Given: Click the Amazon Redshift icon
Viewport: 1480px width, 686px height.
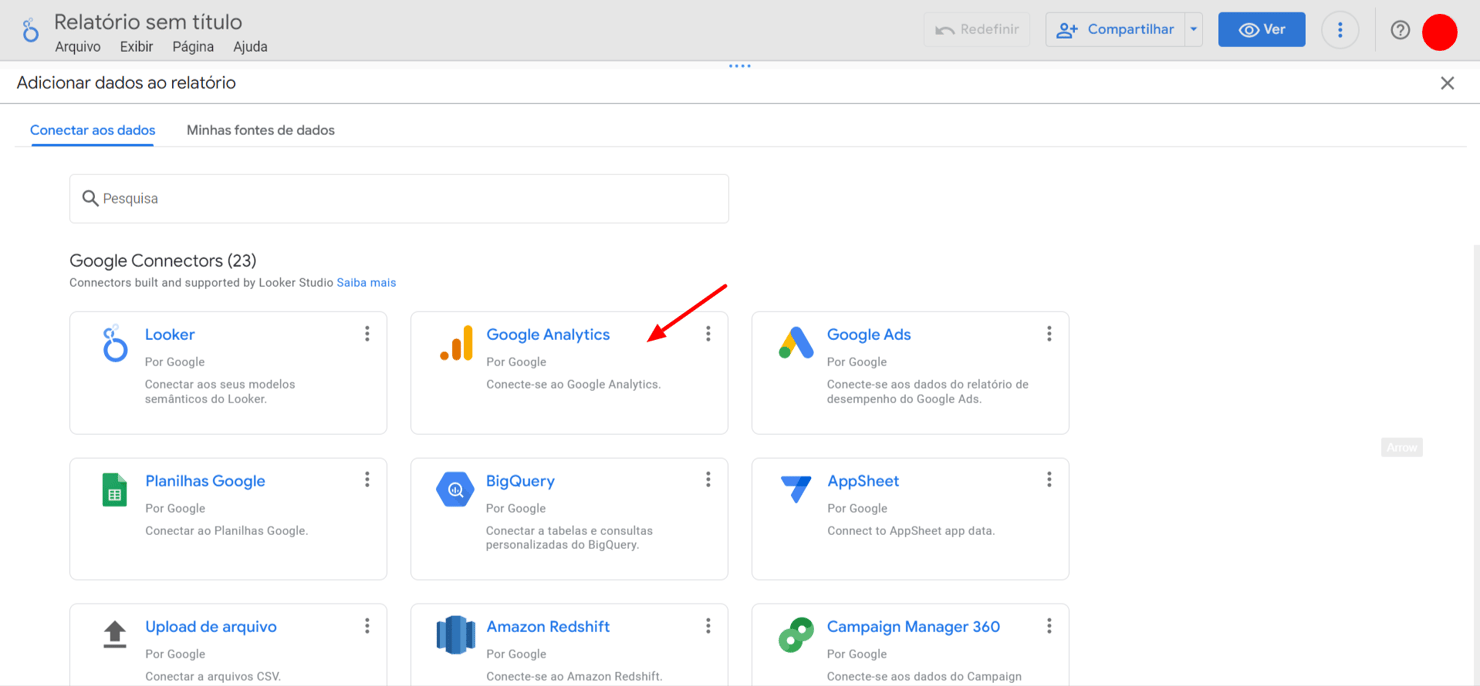Looking at the screenshot, I should pyautogui.click(x=456, y=635).
